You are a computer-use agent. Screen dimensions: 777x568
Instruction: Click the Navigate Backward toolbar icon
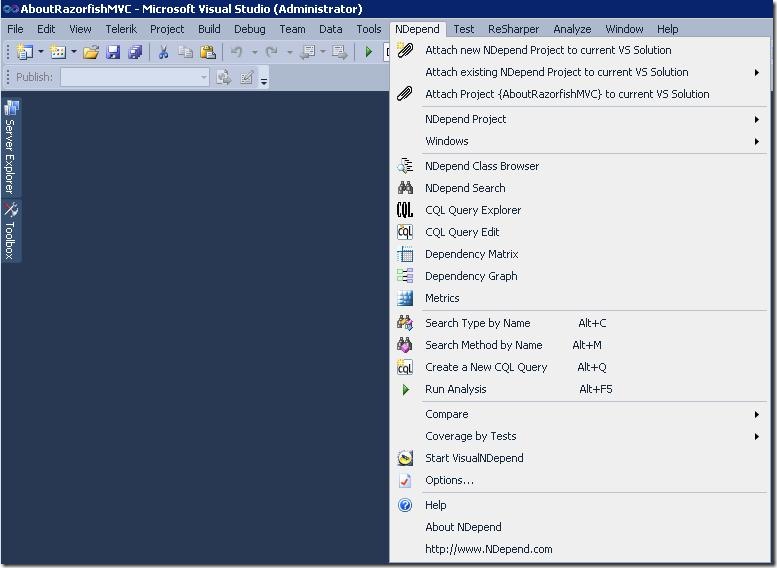308,52
